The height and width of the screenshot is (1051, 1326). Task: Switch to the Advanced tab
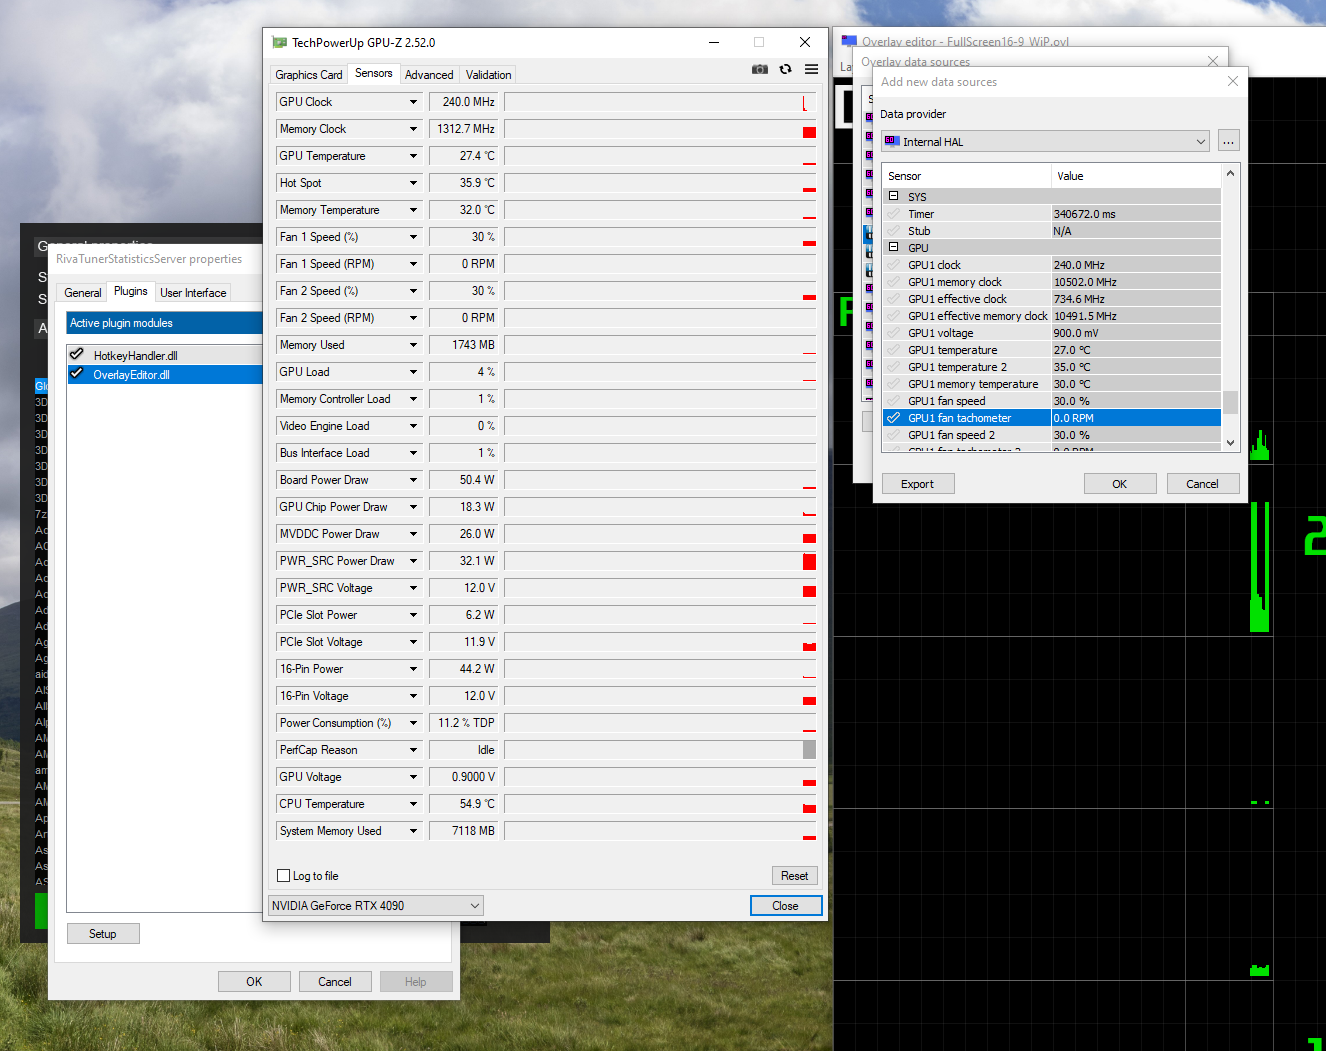[x=429, y=75]
